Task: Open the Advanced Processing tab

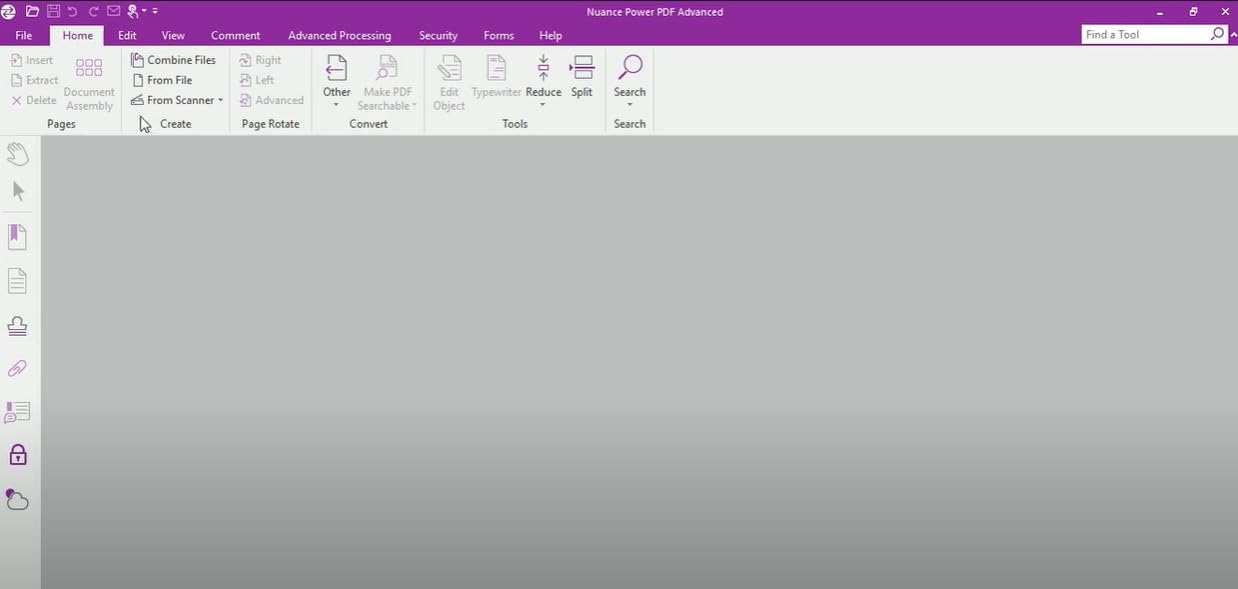Action: [339, 35]
